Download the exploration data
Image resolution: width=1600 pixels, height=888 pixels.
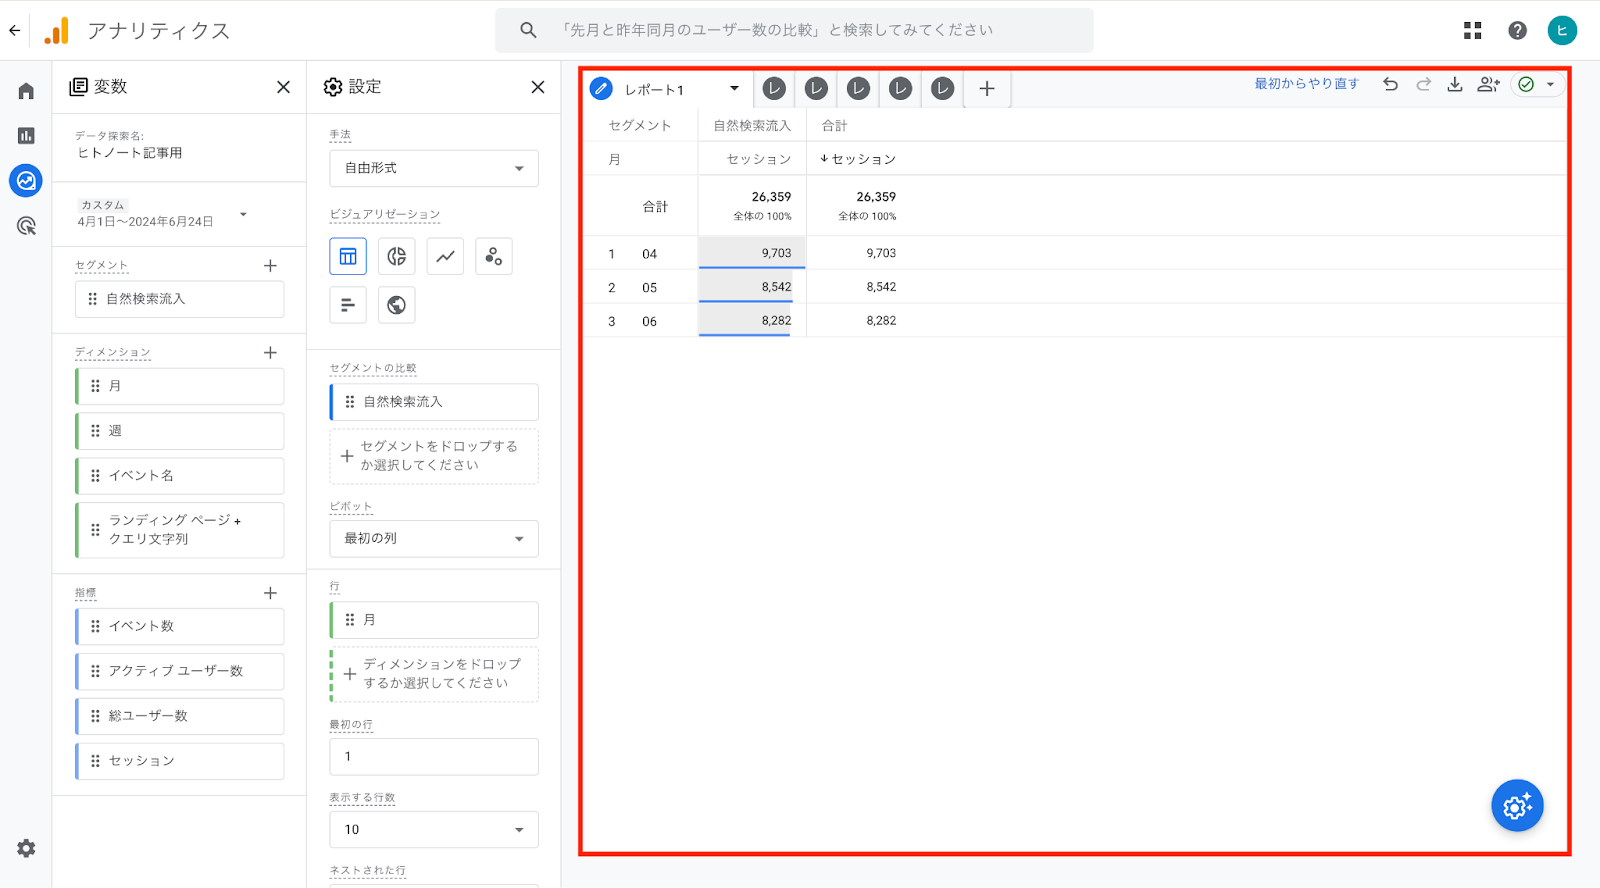click(1455, 84)
